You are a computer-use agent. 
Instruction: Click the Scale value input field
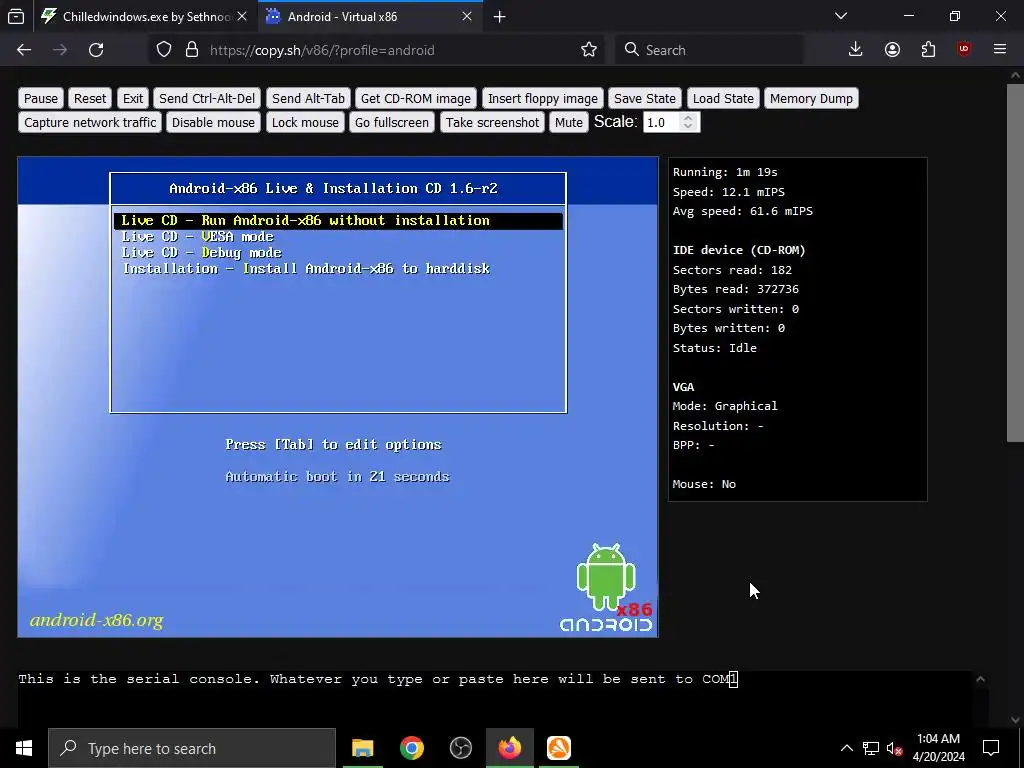[662, 123]
